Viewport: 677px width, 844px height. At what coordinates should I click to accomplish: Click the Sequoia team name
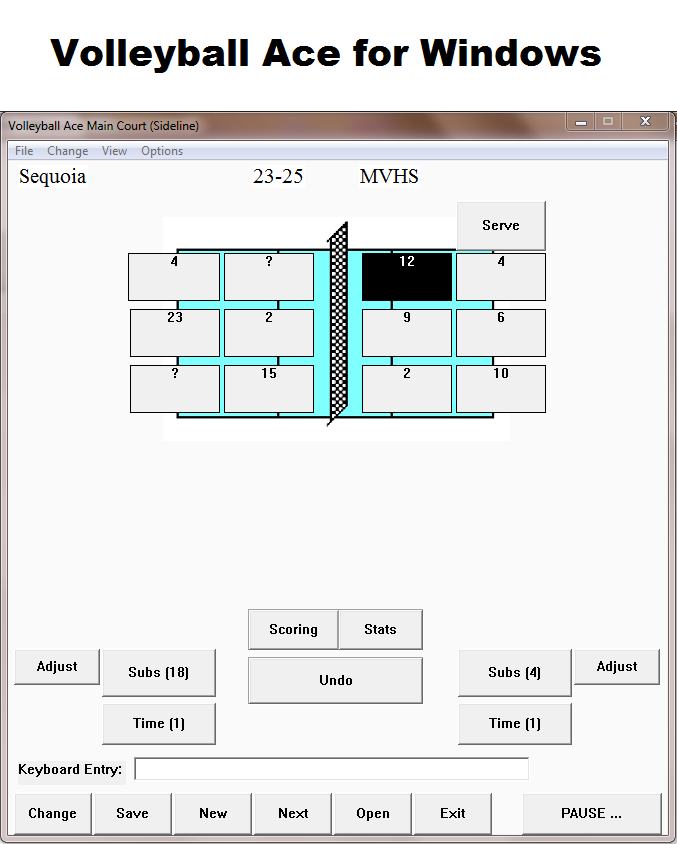tap(53, 177)
